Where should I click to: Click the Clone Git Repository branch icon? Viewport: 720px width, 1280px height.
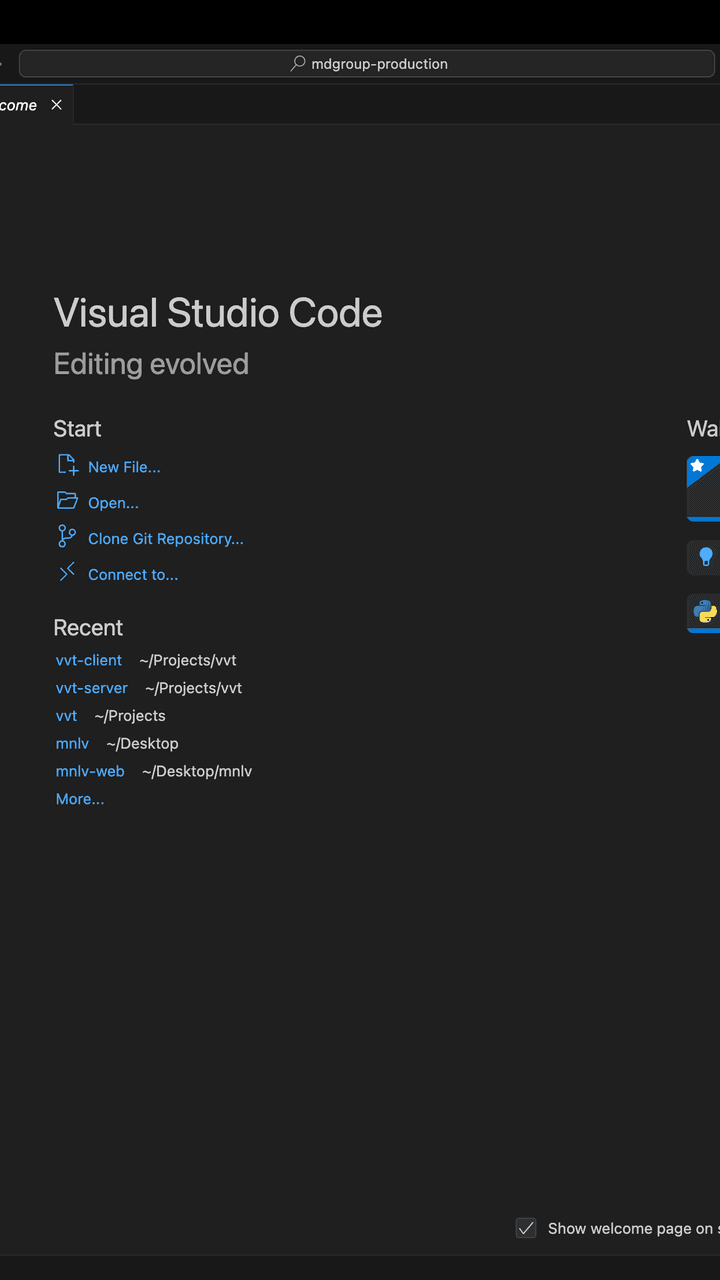click(67, 537)
